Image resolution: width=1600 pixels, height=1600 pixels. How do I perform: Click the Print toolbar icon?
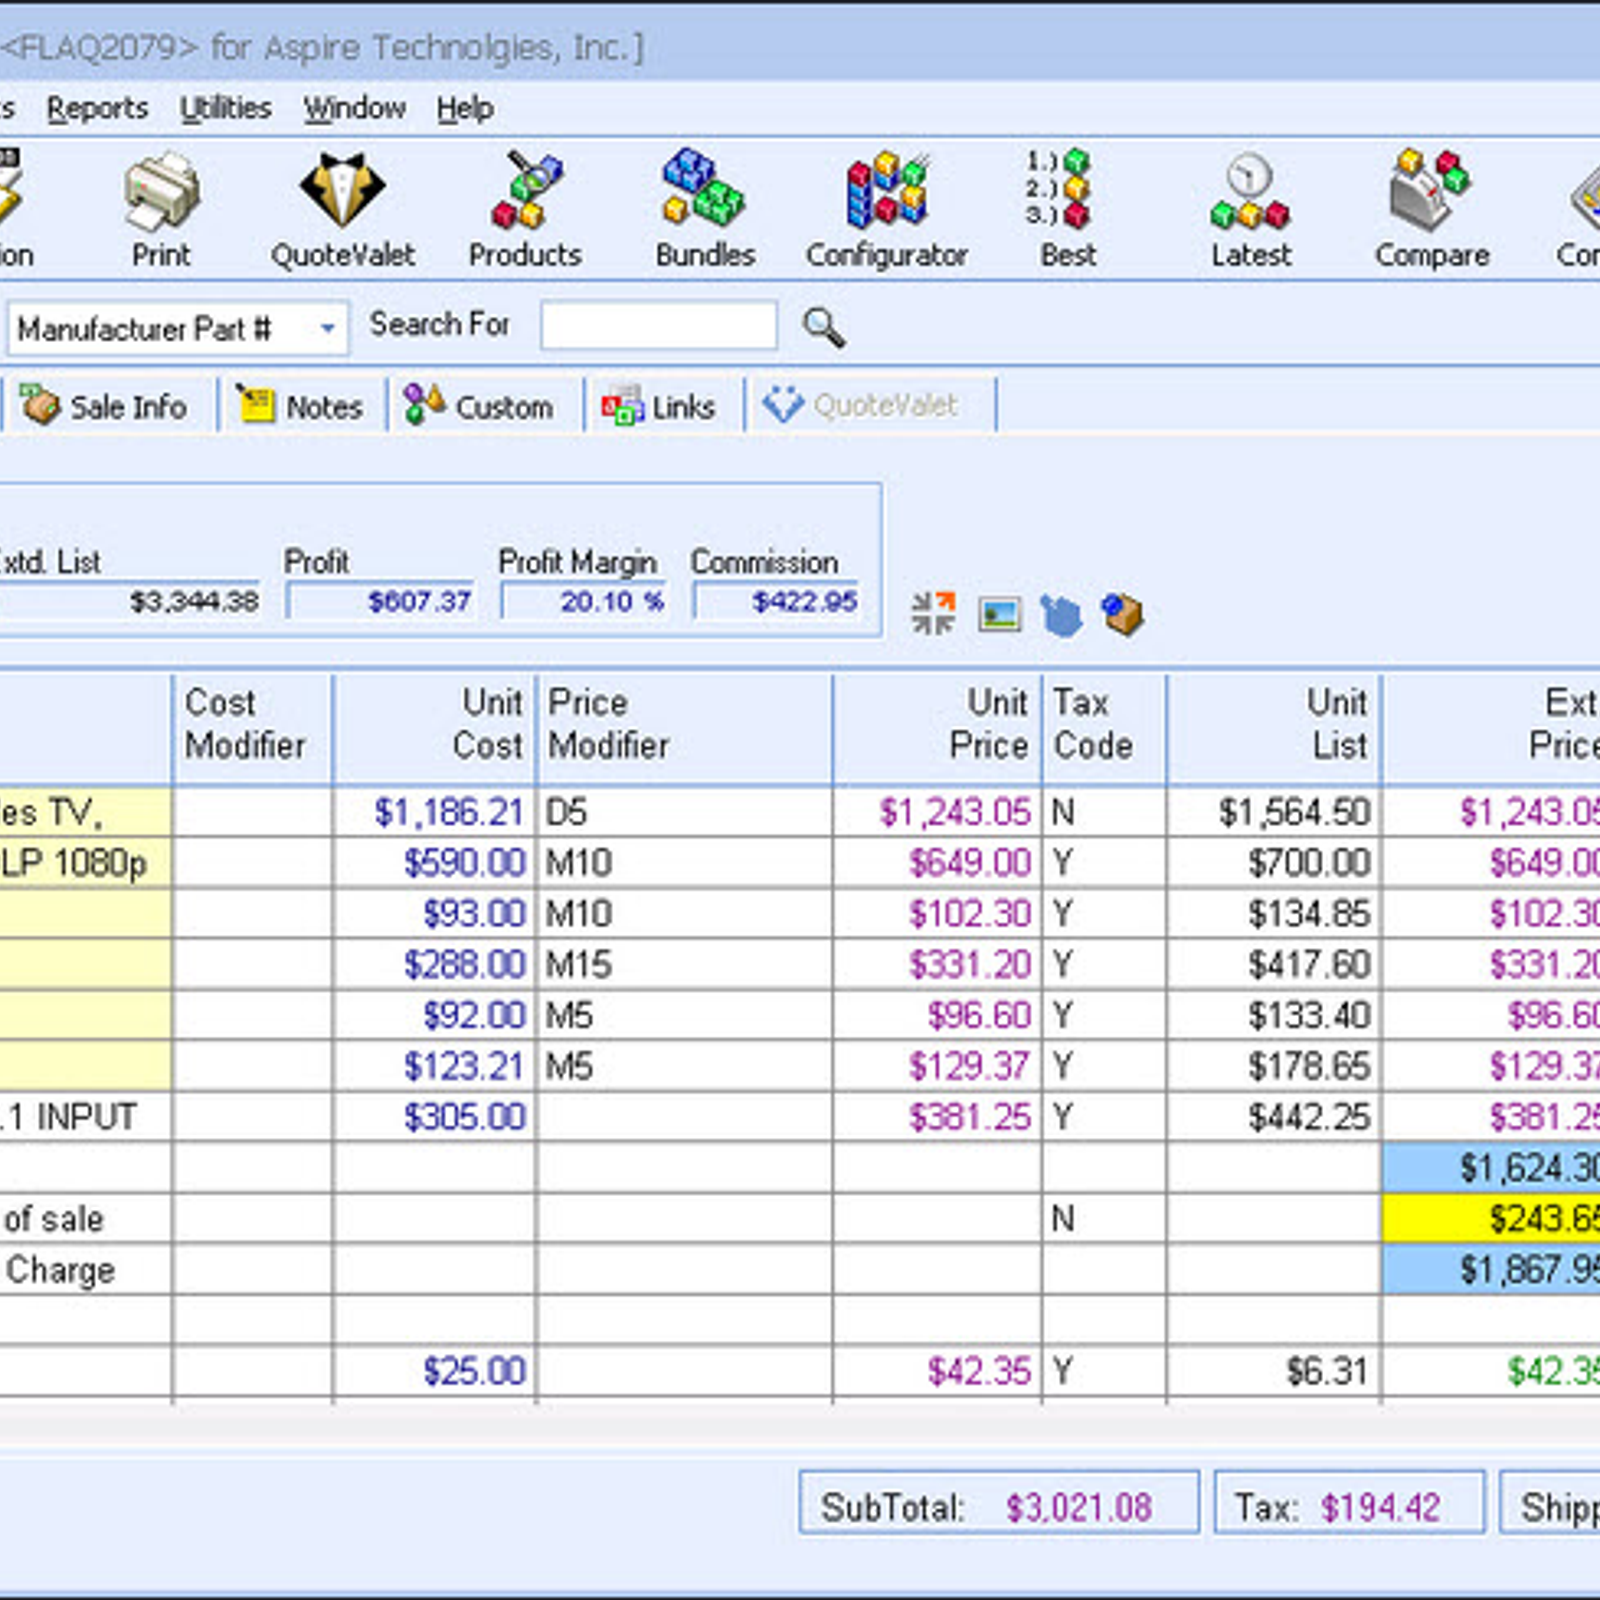161,209
